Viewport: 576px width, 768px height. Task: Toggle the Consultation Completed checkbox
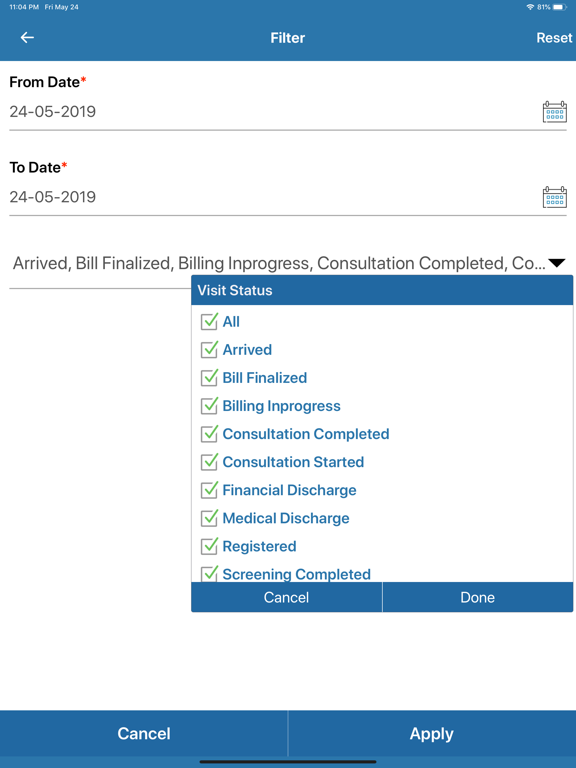click(x=209, y=434)
